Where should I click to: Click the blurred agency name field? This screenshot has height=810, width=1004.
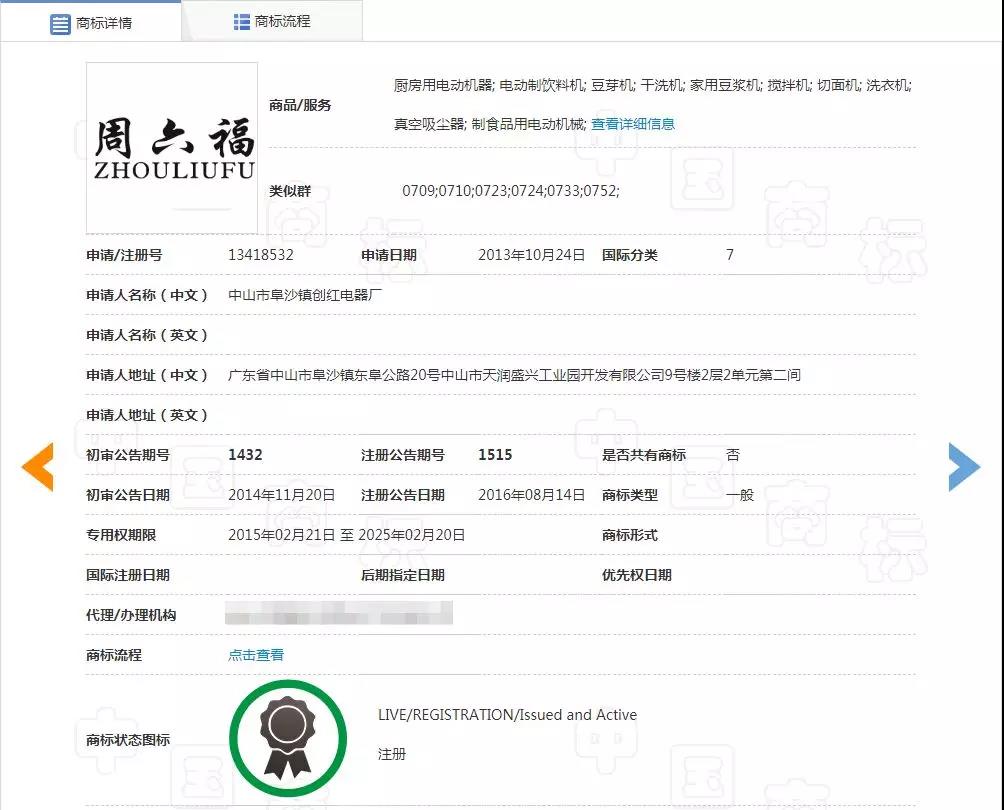pos(339,613)
